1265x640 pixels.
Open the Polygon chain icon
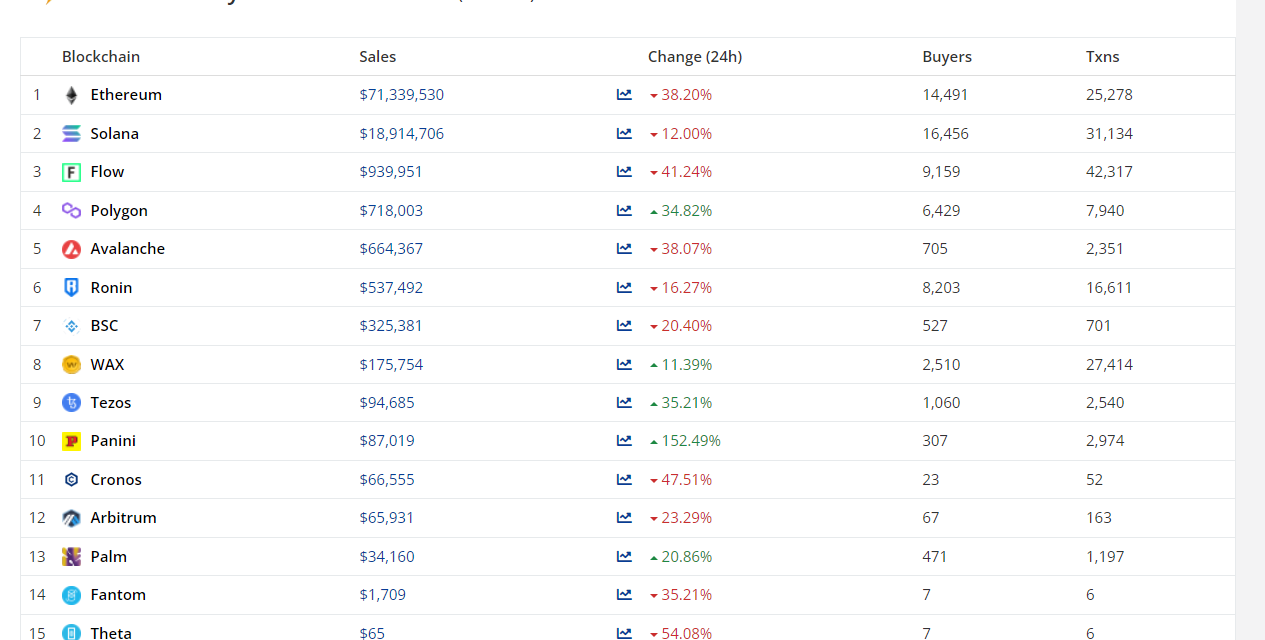tap(71, 210)
